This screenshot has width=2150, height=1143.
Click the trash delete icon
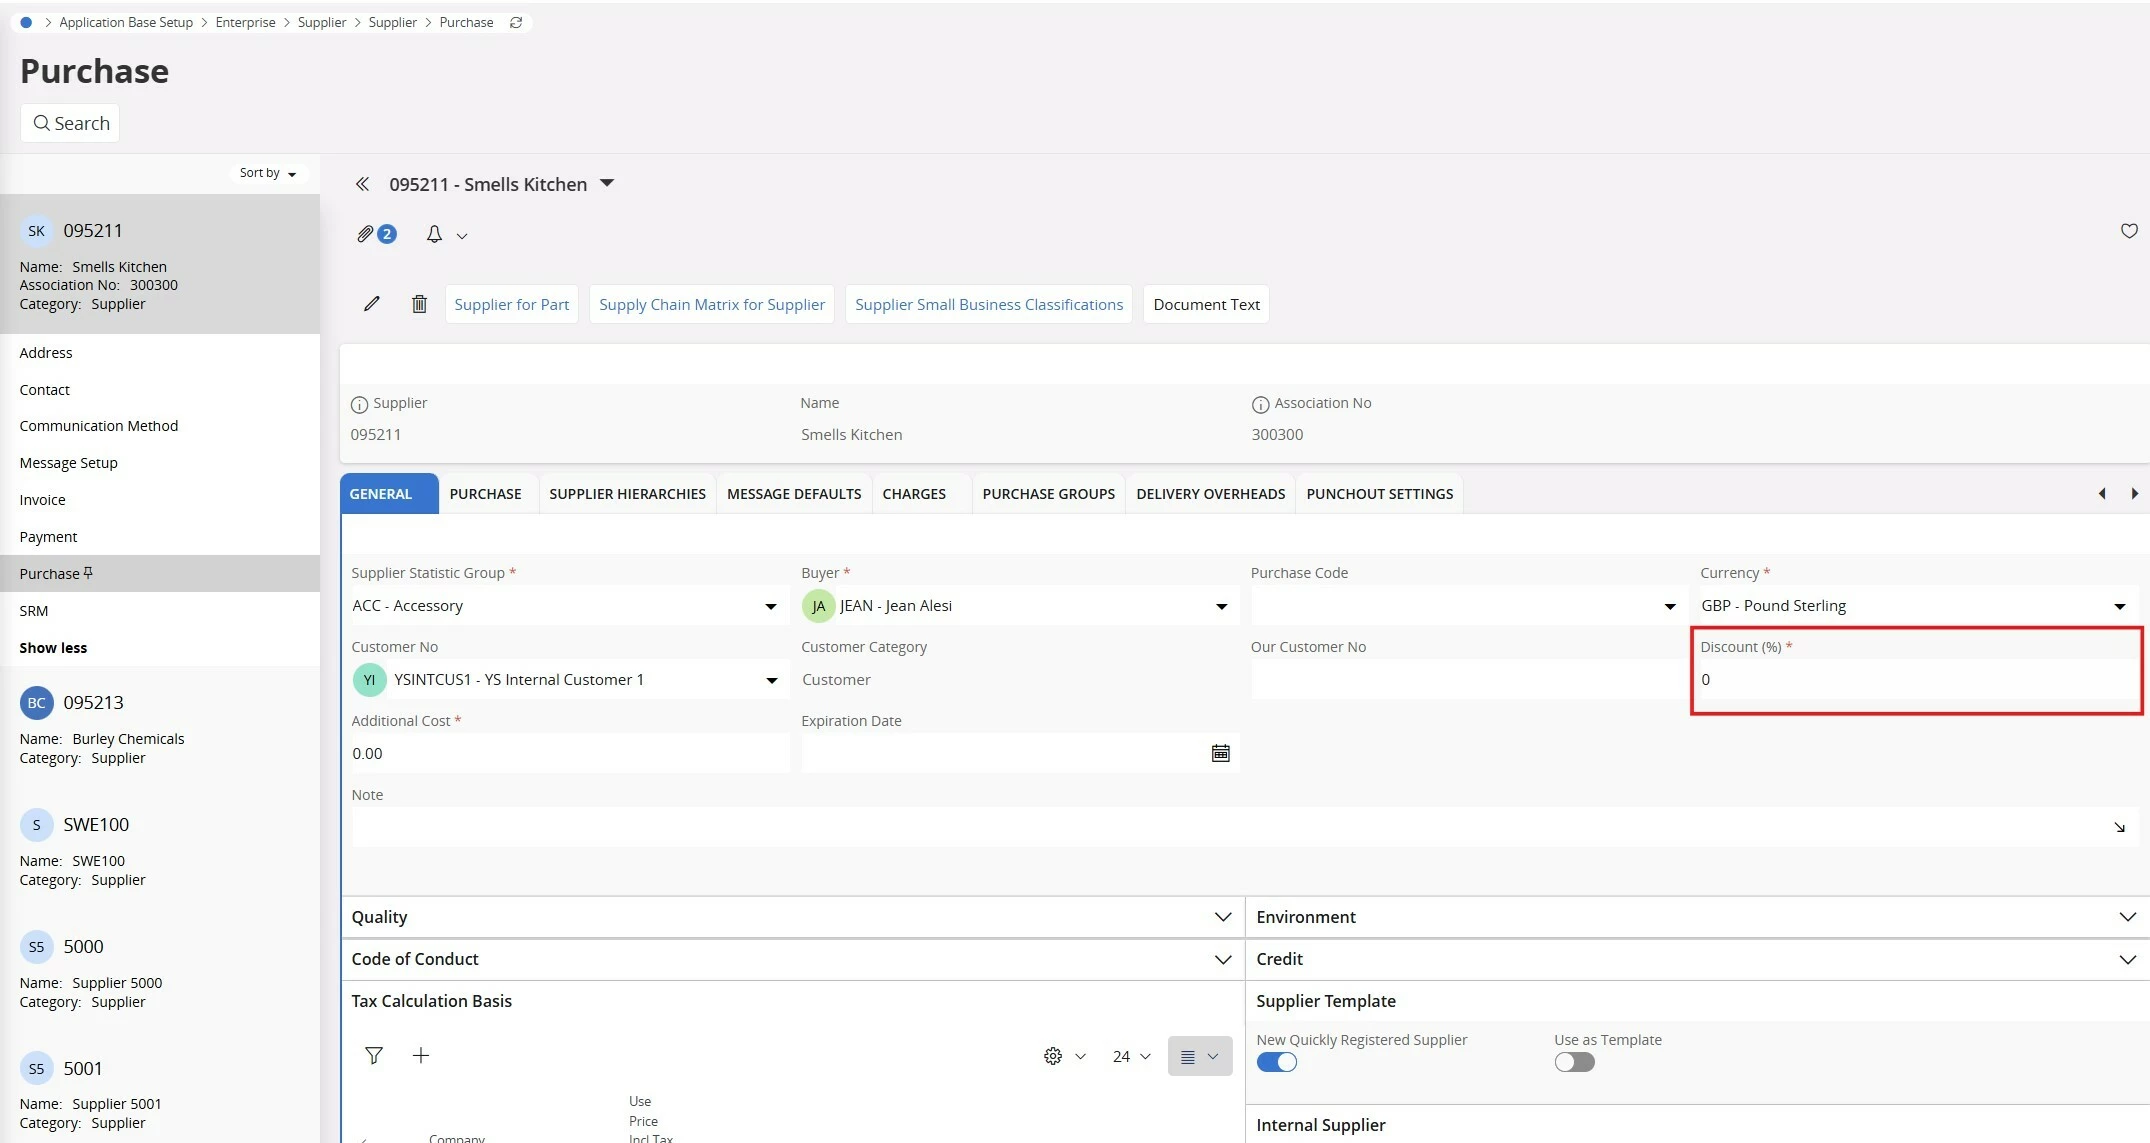(x=419, y=304)
